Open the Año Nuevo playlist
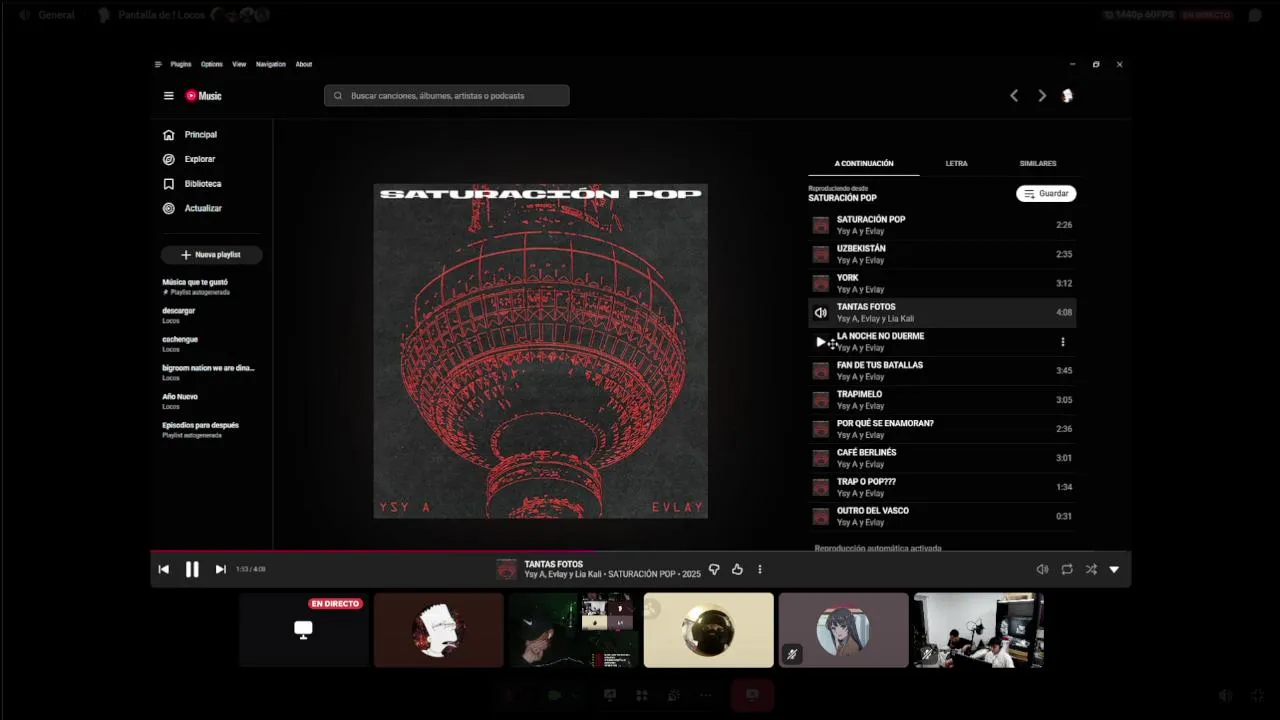The height and width of the screenshot is (720, 1280). [x=210, y=401]
